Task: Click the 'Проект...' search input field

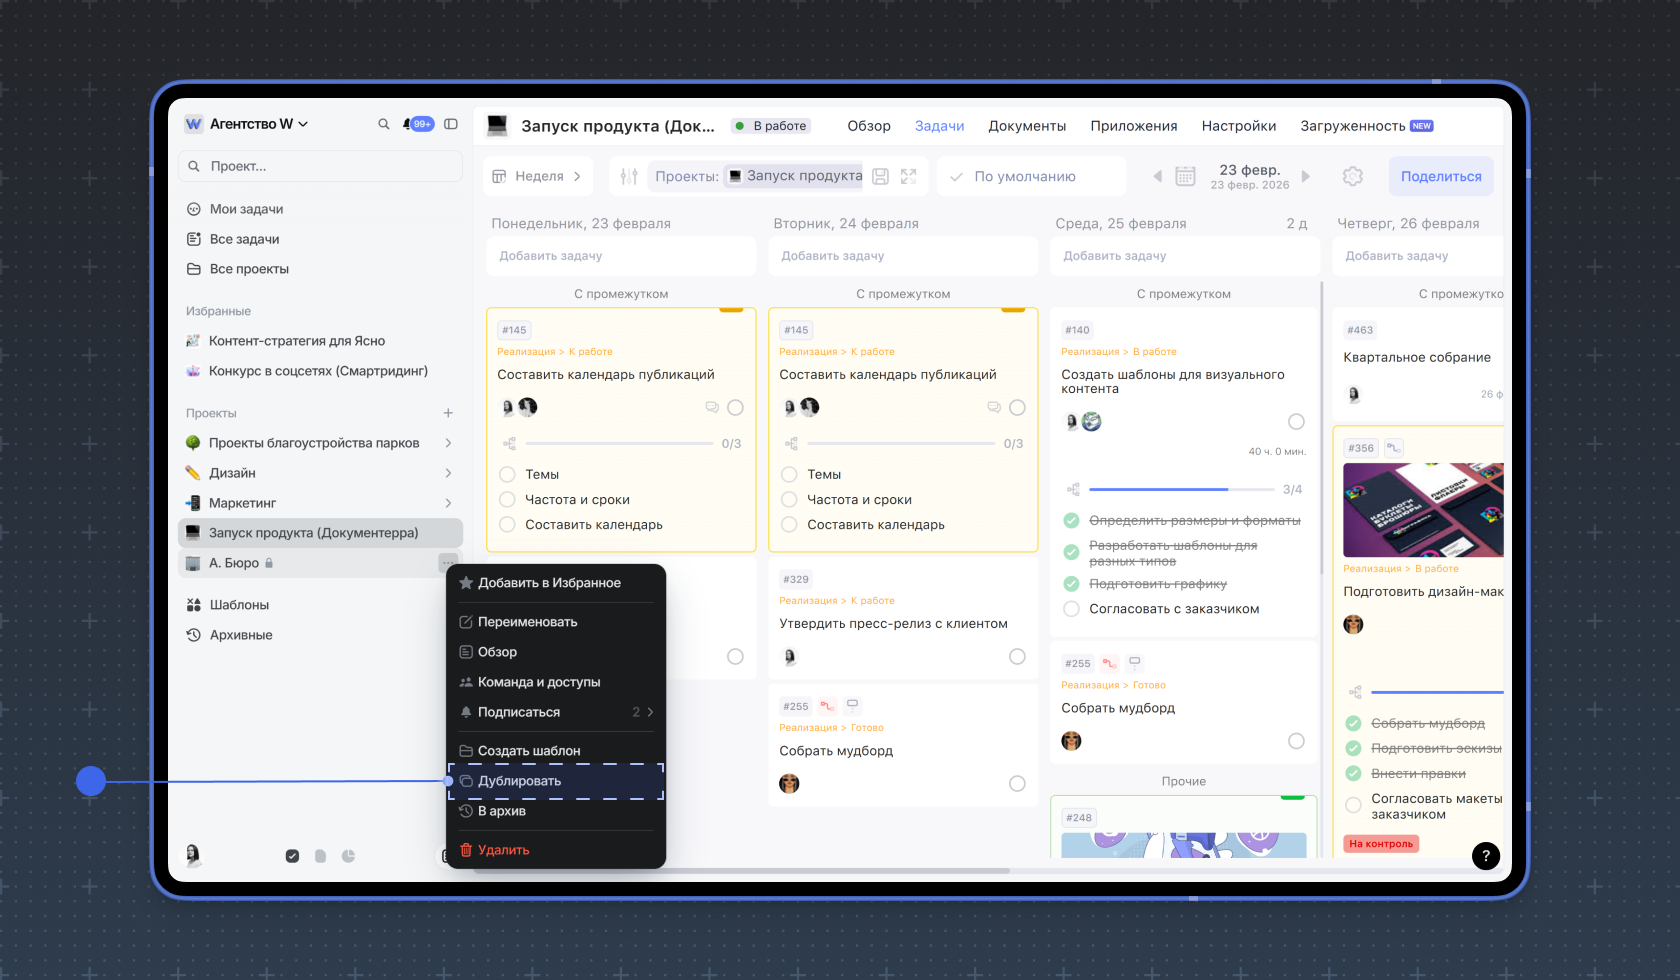Action: click(320, 166)
